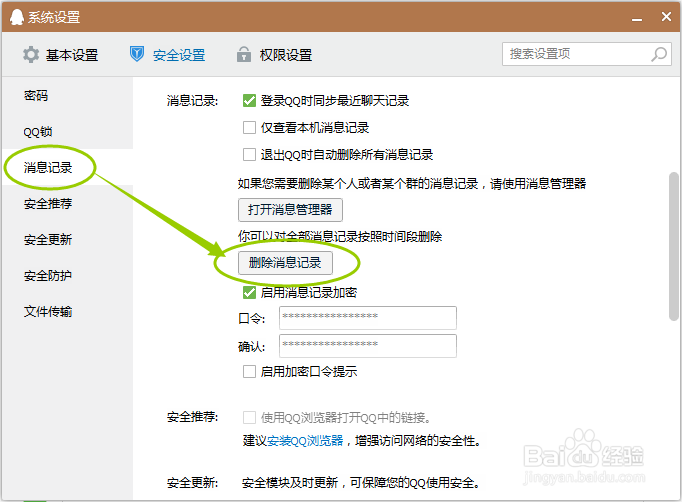Click the 安全更新: section label
The height and width of the screenshot is (502, 682).
(x=193, y=483)
